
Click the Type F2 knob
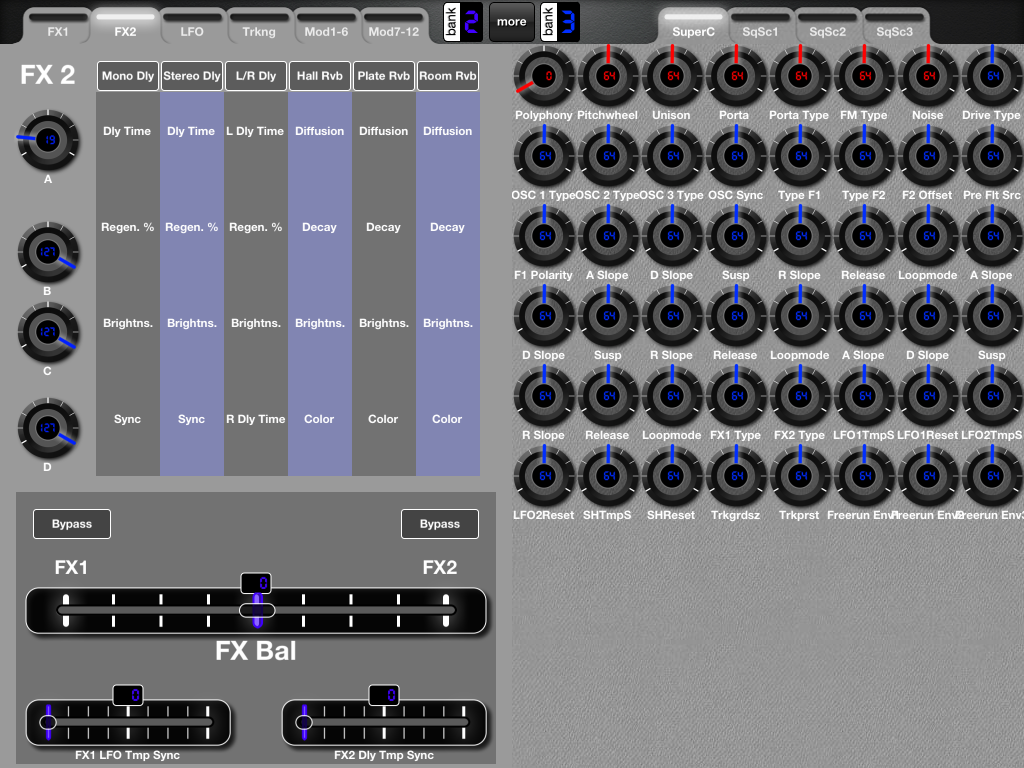tap(864, 156)
